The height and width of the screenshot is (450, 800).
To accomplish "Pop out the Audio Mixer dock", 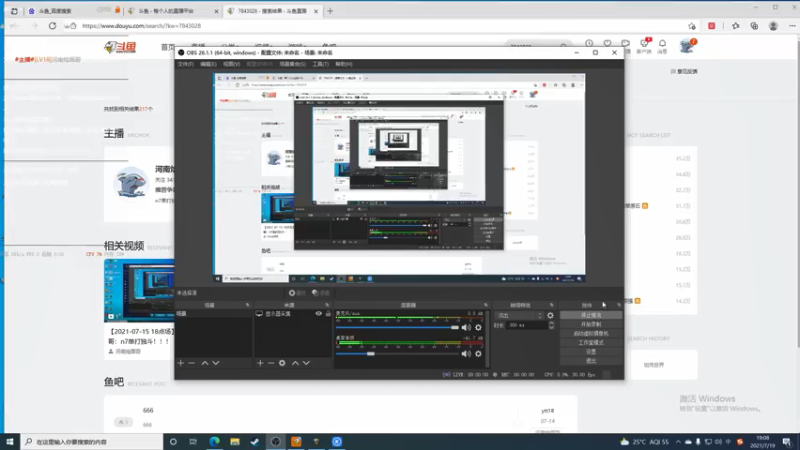I will 486,305.
